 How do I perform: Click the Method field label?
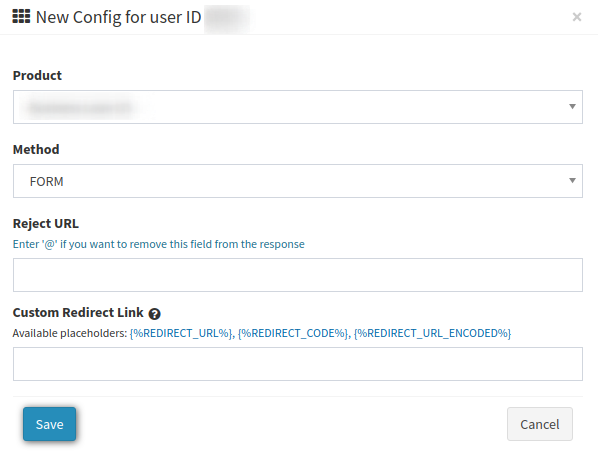(36, 150)
